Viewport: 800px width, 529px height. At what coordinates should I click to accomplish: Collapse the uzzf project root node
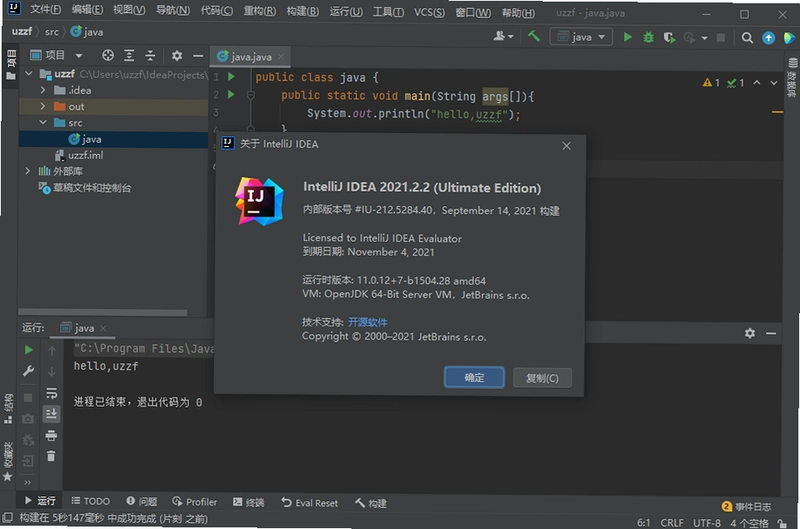click(29, 74)
